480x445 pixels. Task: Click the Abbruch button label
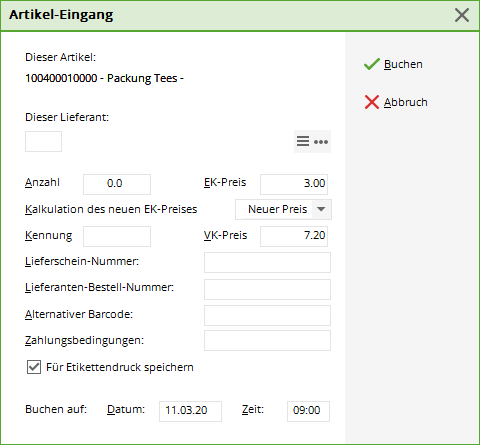pyautogui.click(x=405, y=102)
